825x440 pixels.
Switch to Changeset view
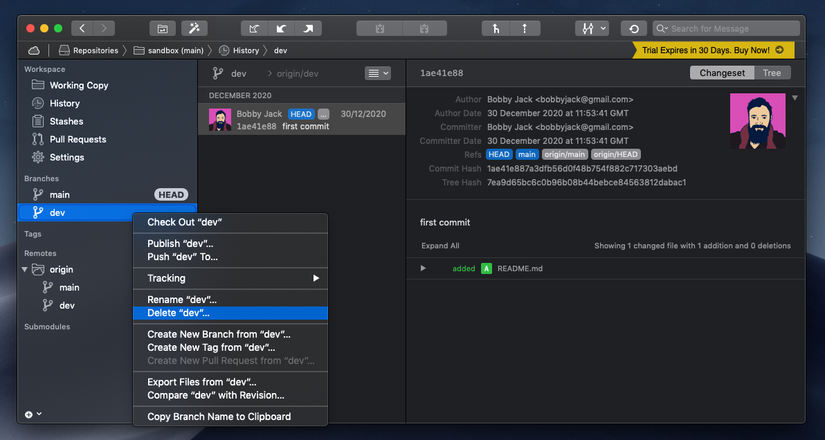coord(720,73)
